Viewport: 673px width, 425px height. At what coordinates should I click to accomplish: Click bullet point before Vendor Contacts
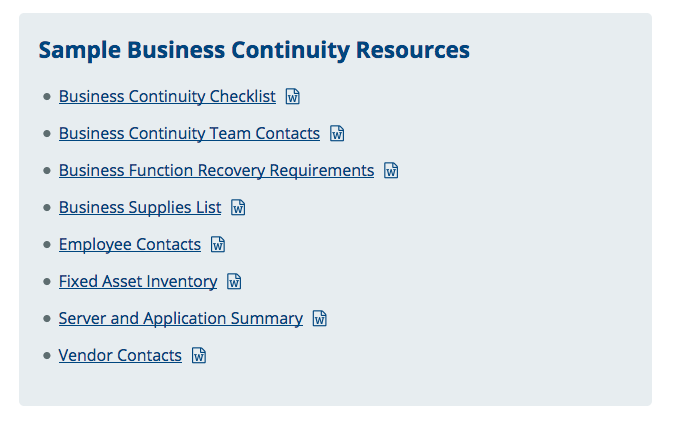[x=47, y=355]
